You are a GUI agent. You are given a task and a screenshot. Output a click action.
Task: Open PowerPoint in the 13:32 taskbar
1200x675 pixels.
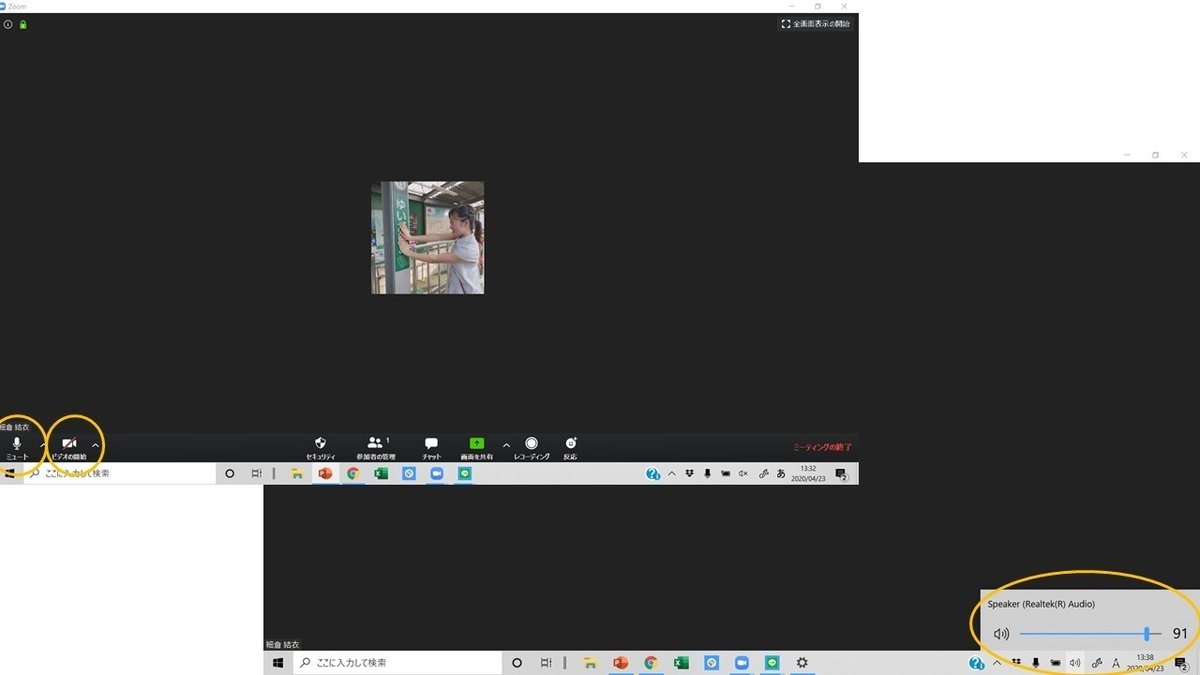(x=325, y=473)
